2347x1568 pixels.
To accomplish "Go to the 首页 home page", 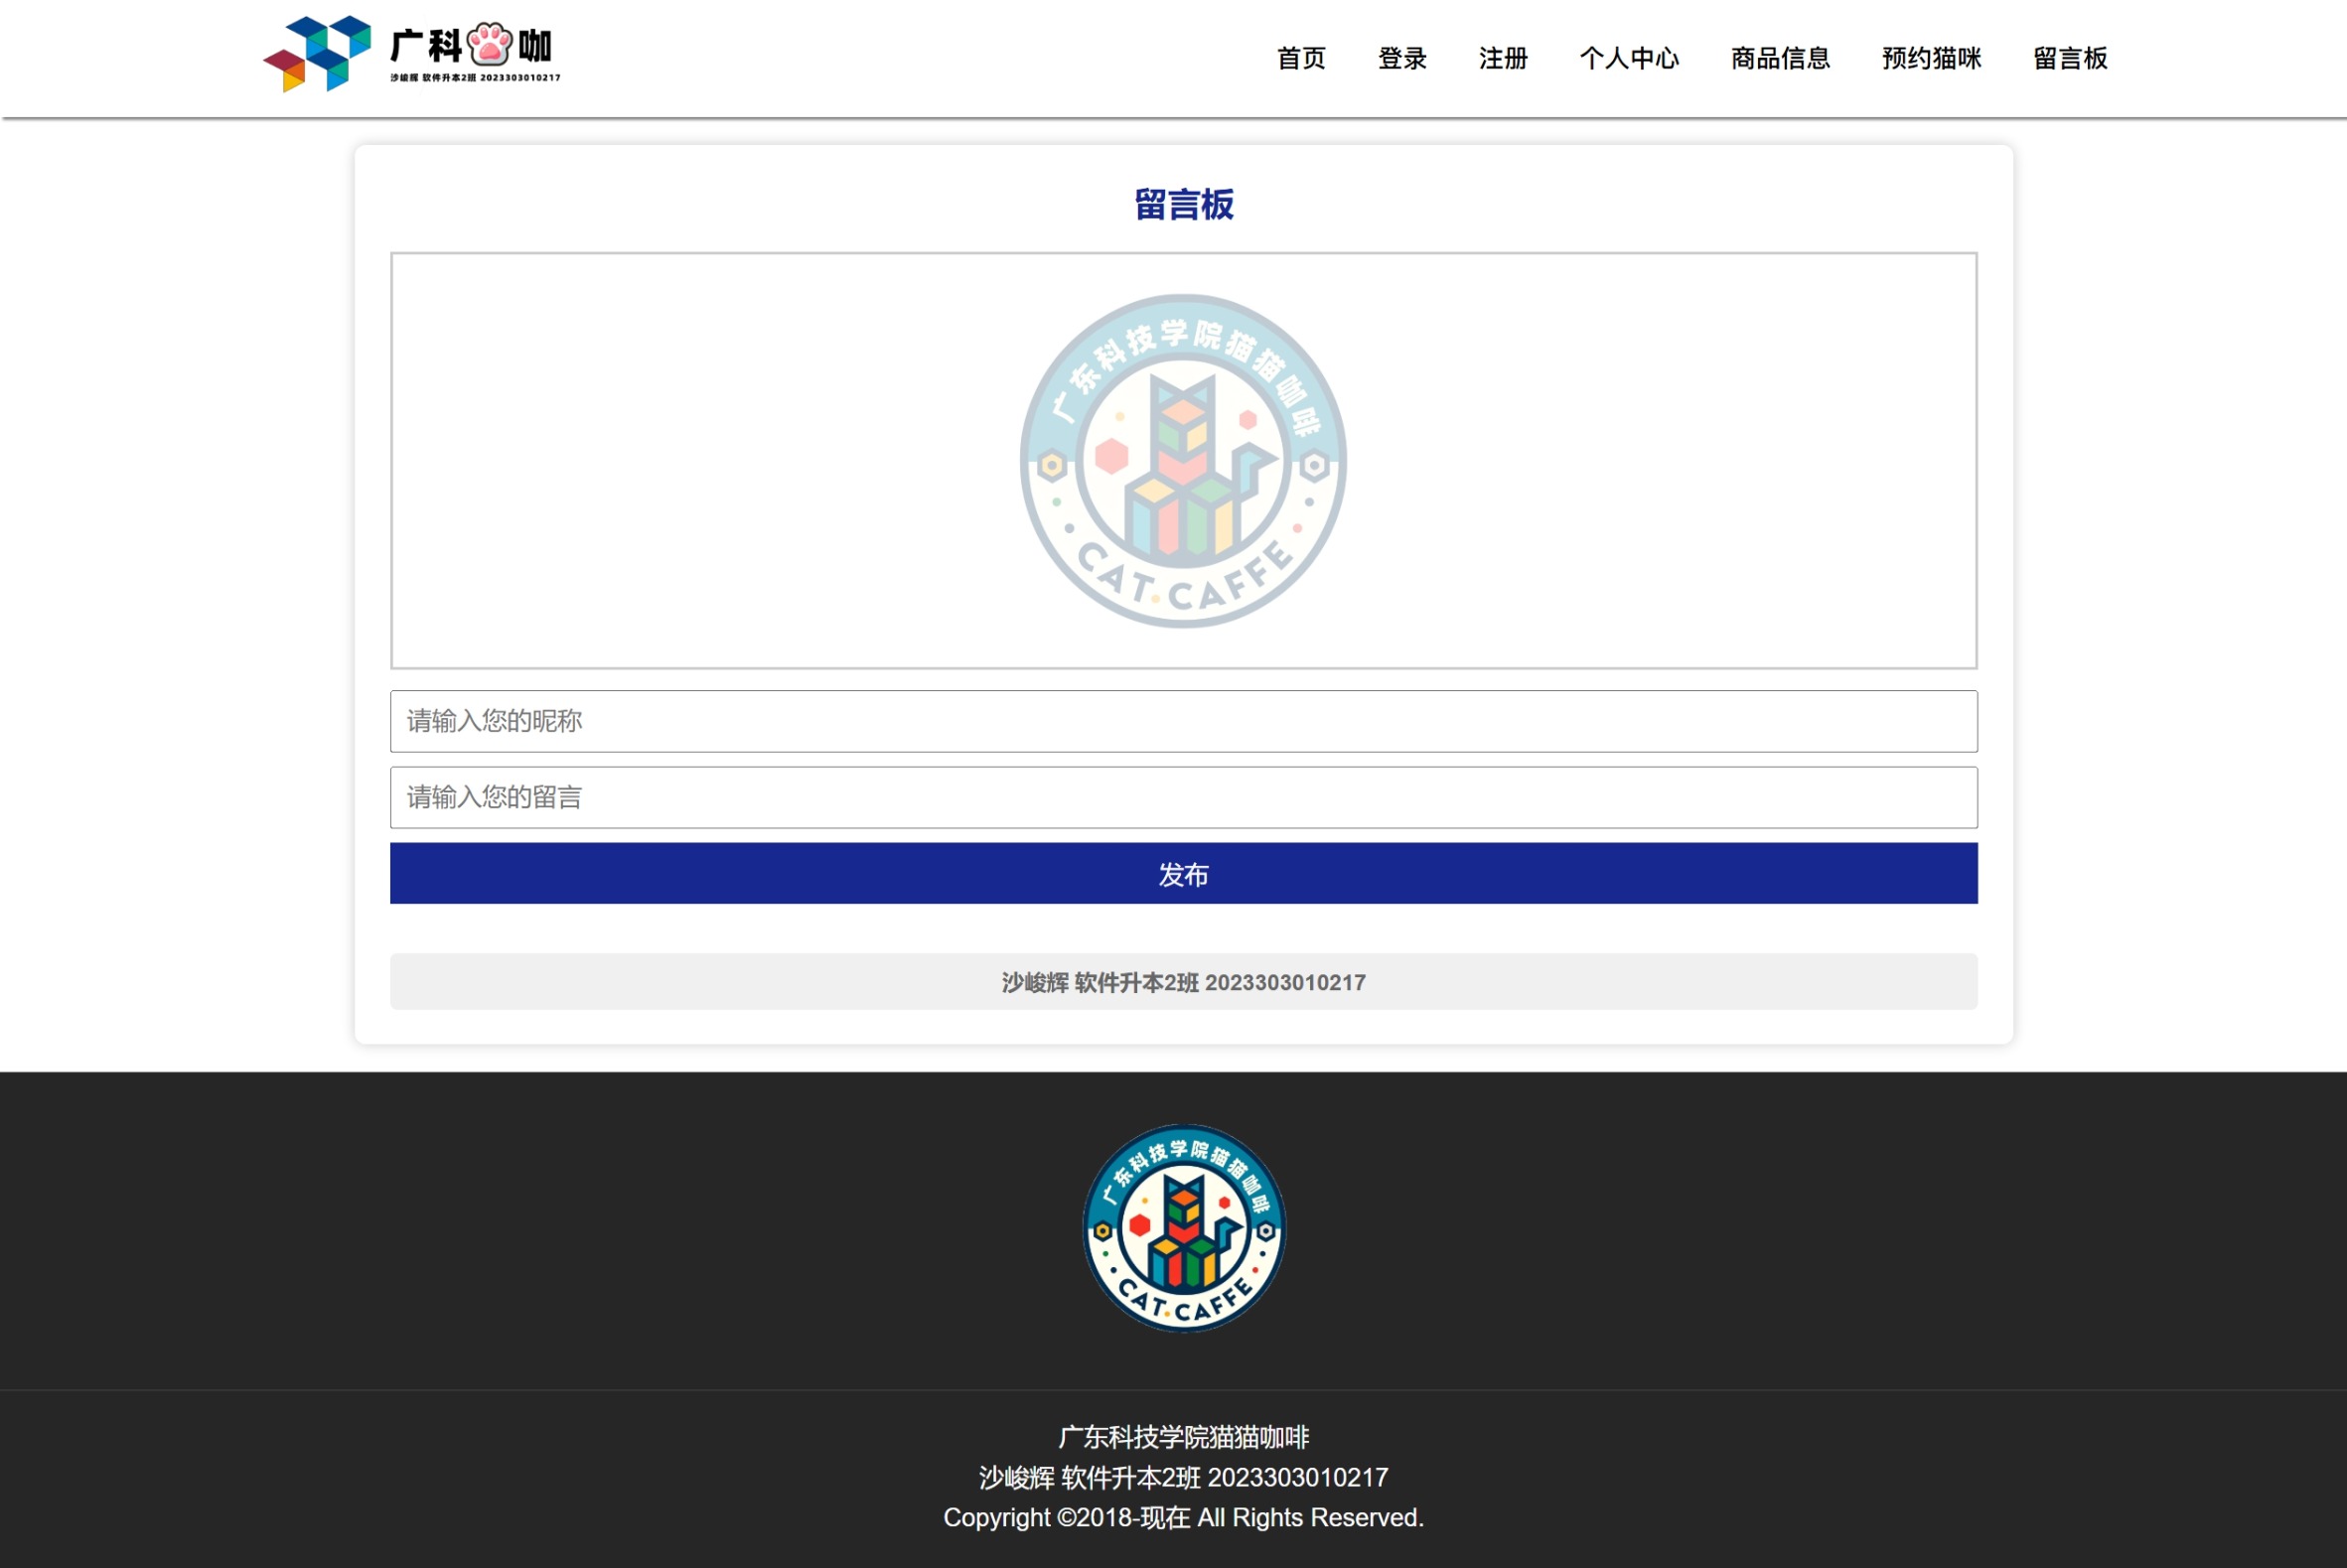I will [x=1301, y=58].
